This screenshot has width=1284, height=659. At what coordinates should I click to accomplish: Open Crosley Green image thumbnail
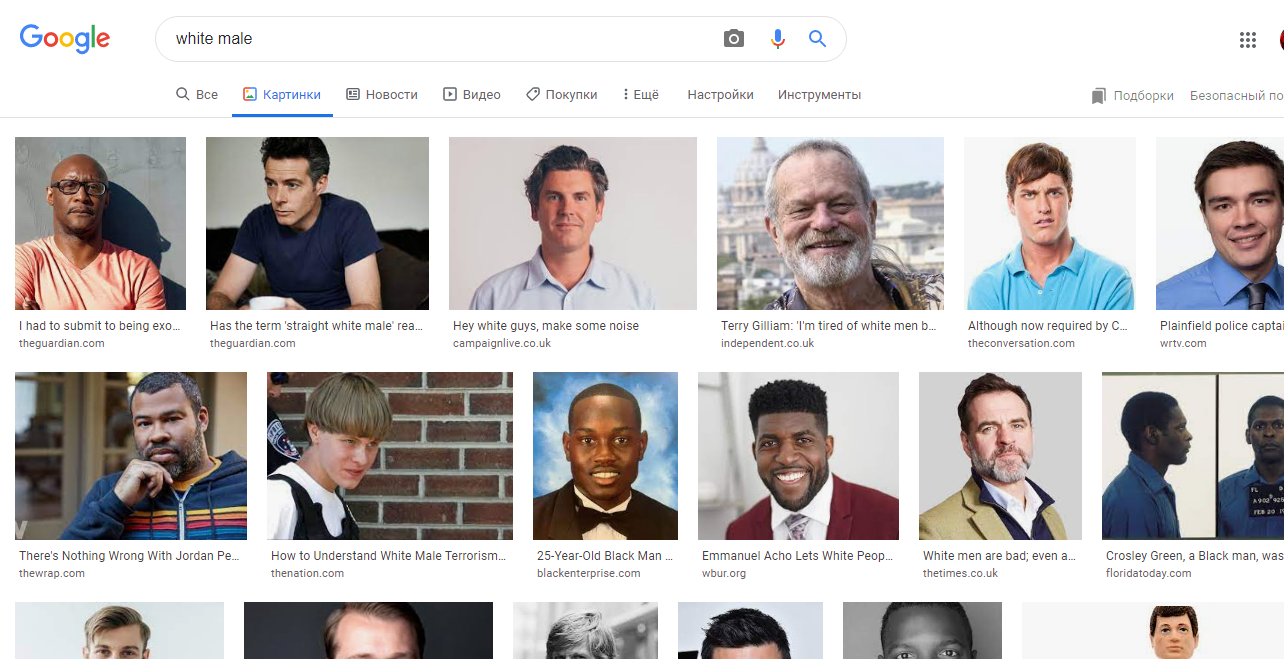(1193, 456)
